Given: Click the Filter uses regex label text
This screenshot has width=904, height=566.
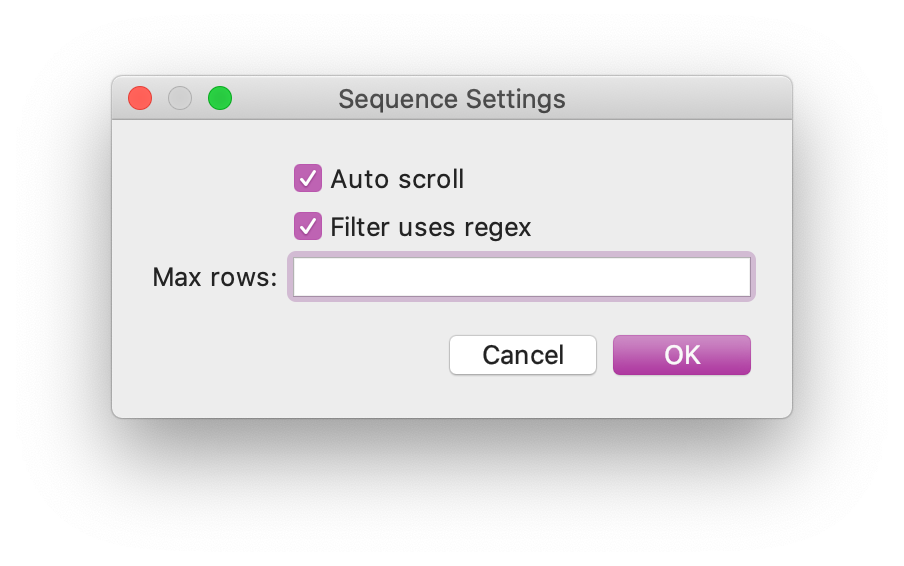Looking at the screenshot, I should (430, 227).
